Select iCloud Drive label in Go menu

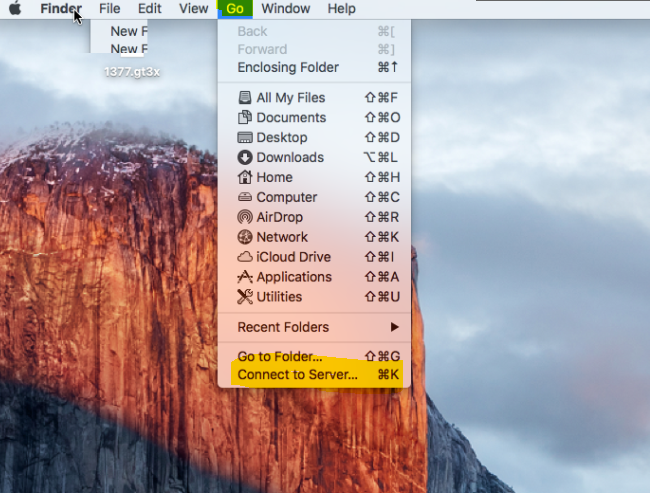294,257
